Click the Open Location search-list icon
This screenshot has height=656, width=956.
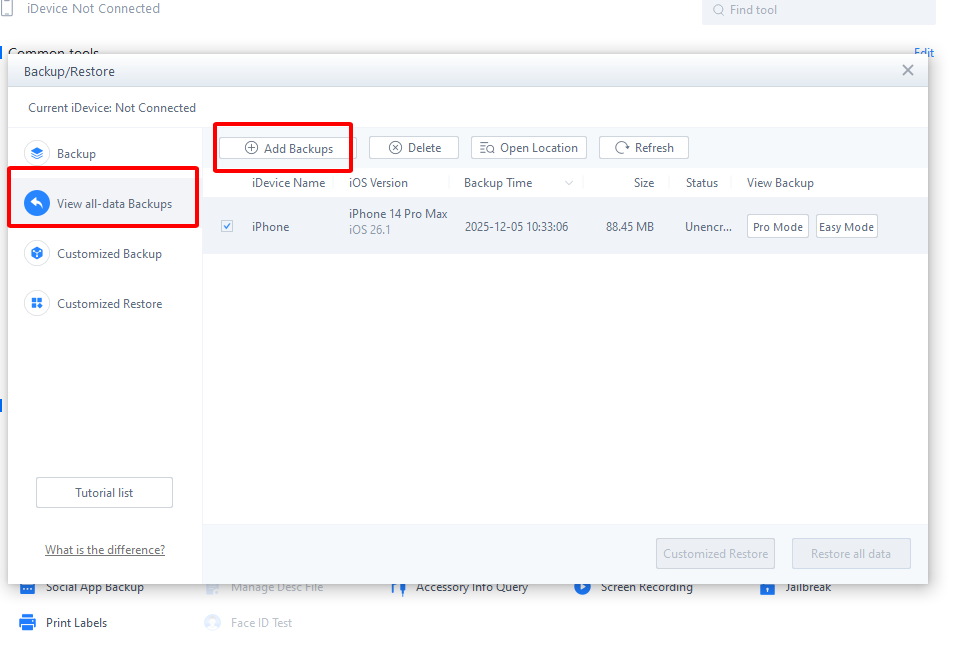click(x=487, y=148)
